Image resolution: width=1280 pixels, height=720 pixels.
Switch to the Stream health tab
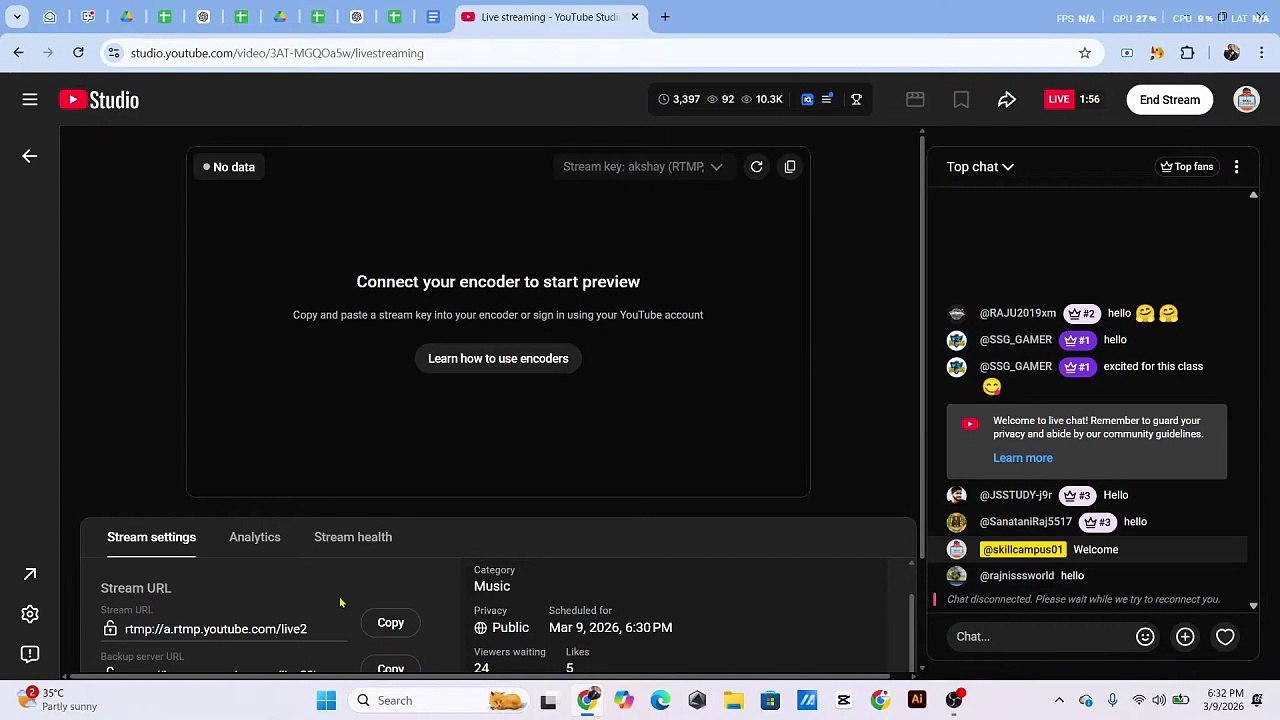tap(353, 537)
